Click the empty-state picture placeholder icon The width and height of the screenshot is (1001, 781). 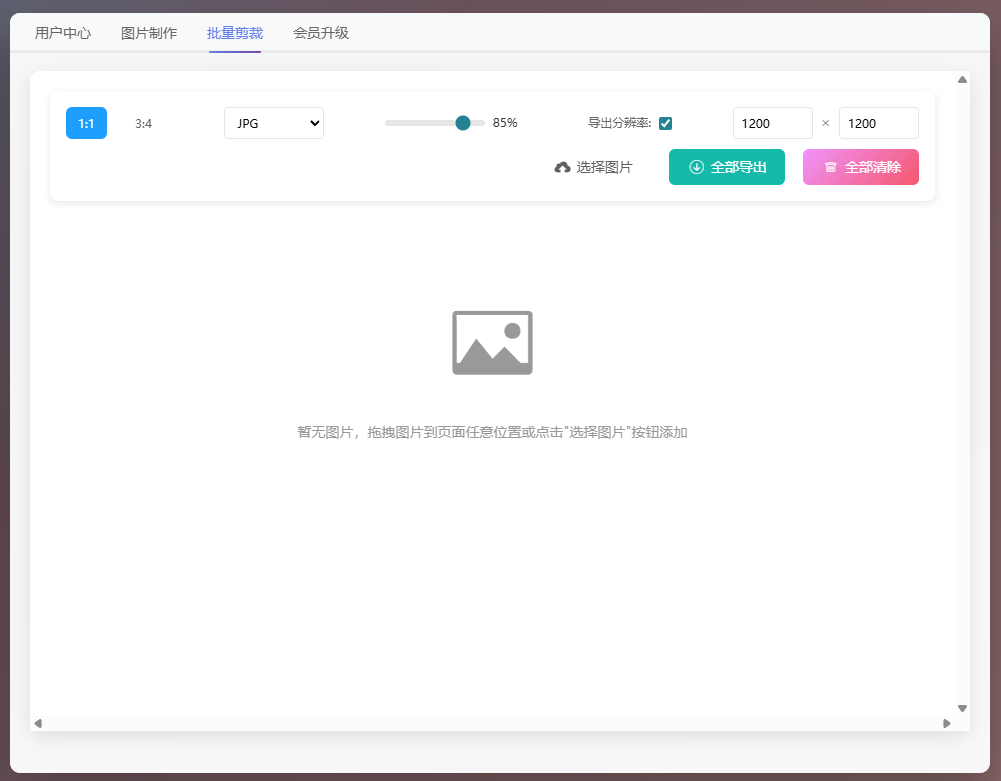(491, 342)
